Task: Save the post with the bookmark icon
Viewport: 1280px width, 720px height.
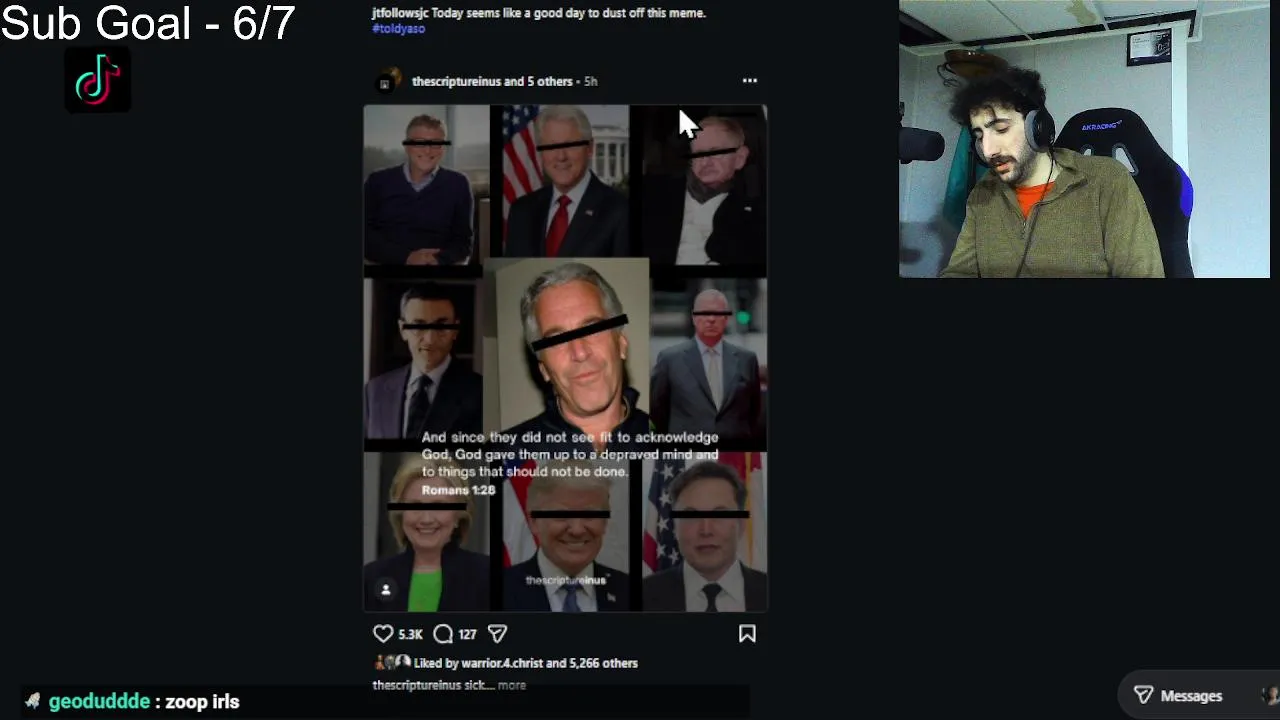Action: 747,634
